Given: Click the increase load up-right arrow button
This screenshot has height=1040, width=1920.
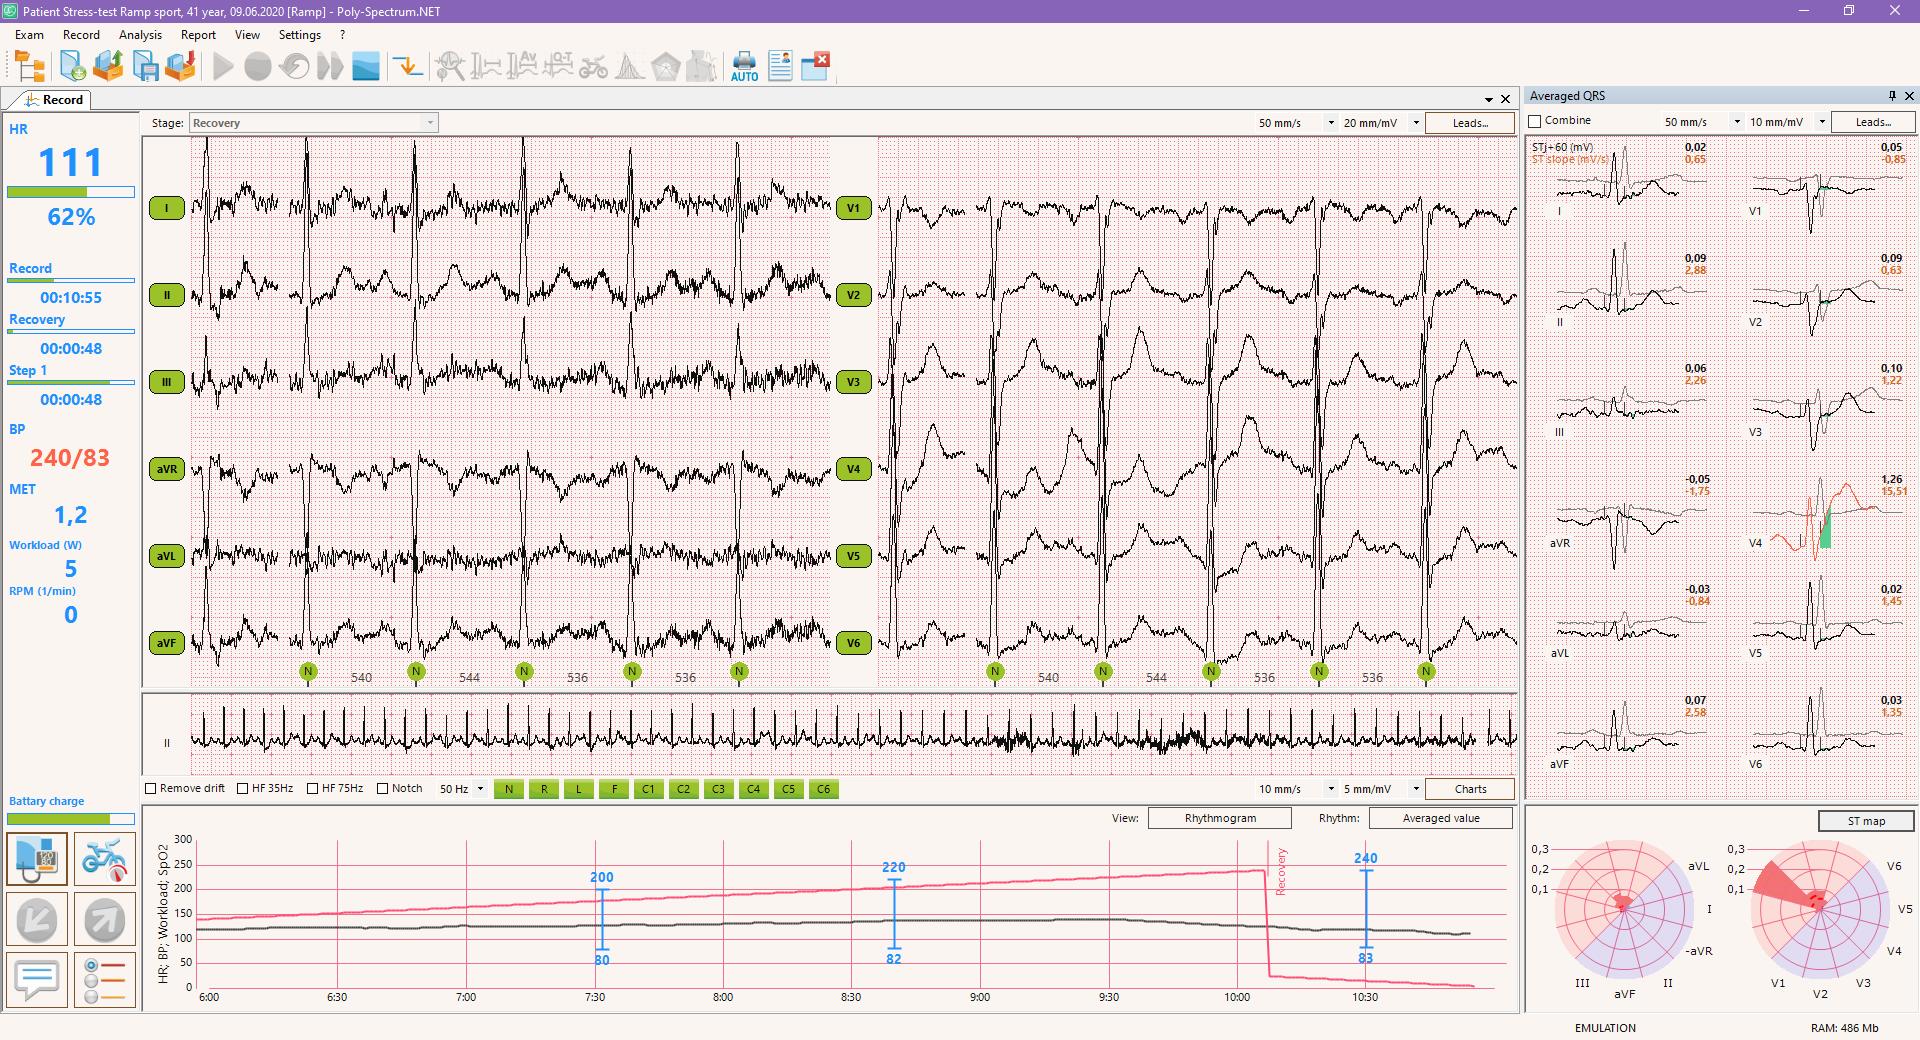Looking at the screenshot, I should tap(104, 919).
